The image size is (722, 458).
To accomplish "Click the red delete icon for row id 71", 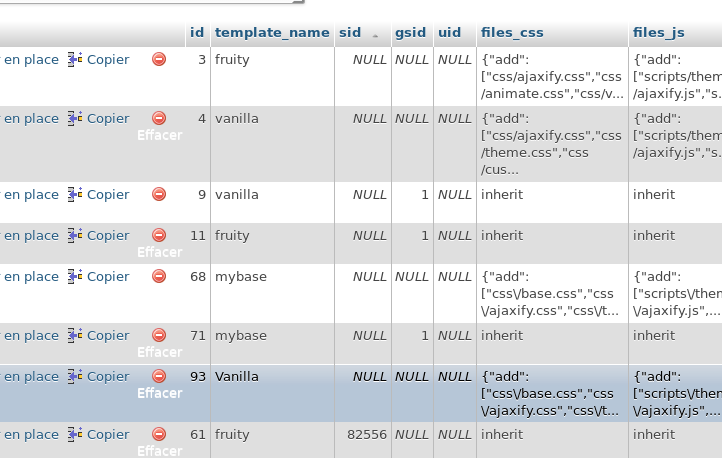I will point(159,336).
